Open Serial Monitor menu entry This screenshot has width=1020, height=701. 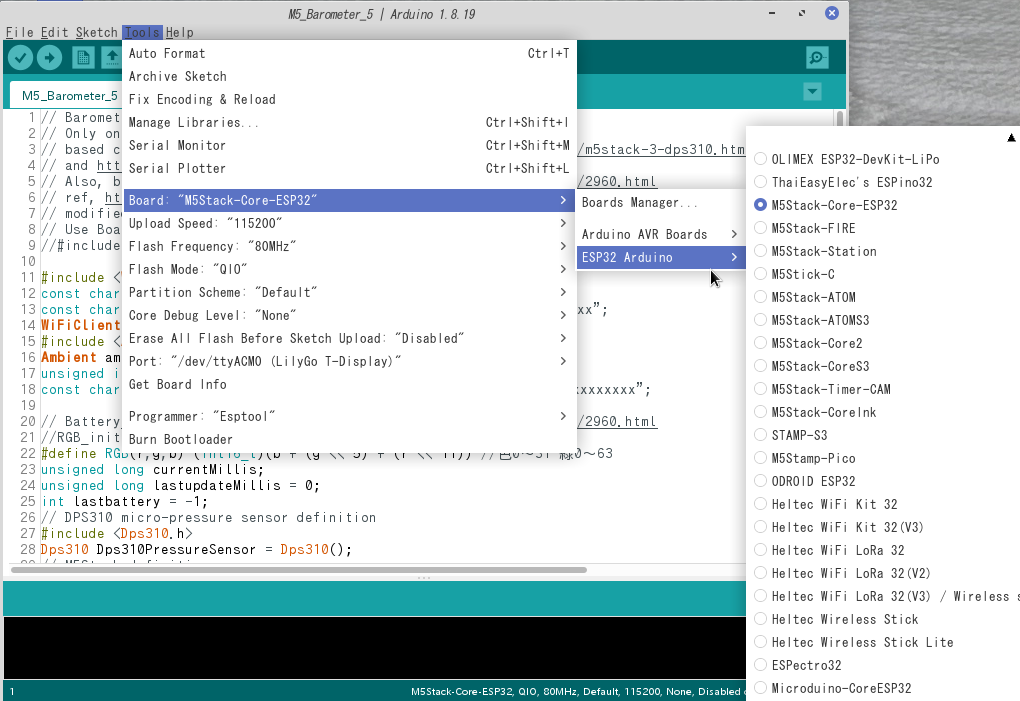point(349,145)
